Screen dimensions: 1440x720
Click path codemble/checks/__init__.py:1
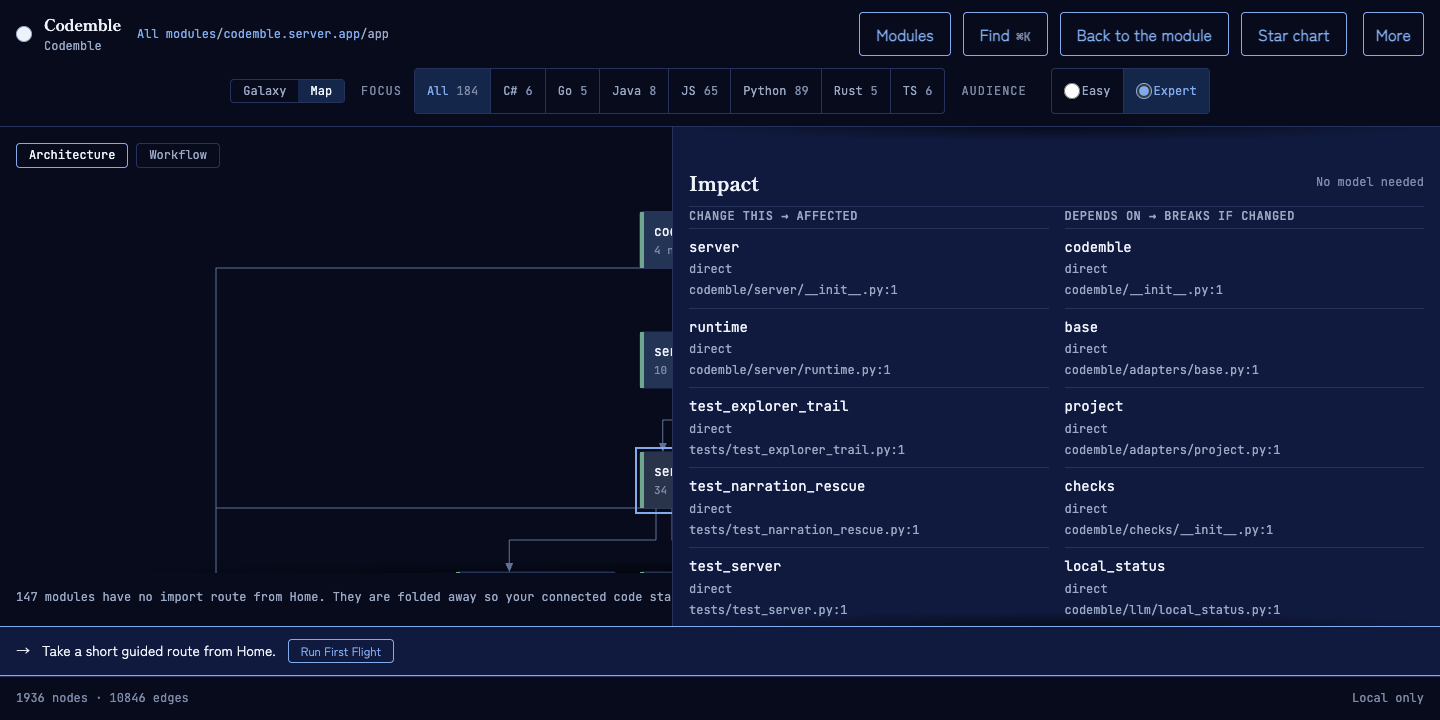pyautogui.click(x=1169, y=530)
